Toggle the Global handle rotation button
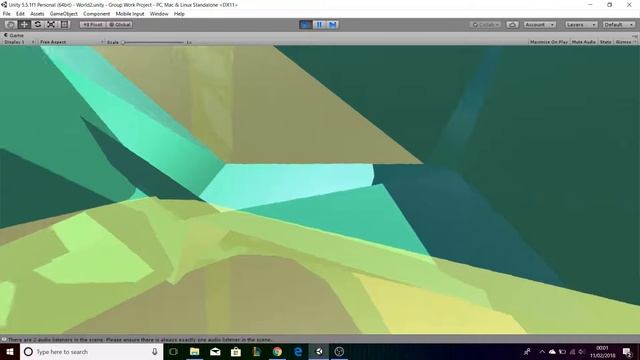This screenshot has height=360, width=640. pyautogui.click(x=120, y=24)
